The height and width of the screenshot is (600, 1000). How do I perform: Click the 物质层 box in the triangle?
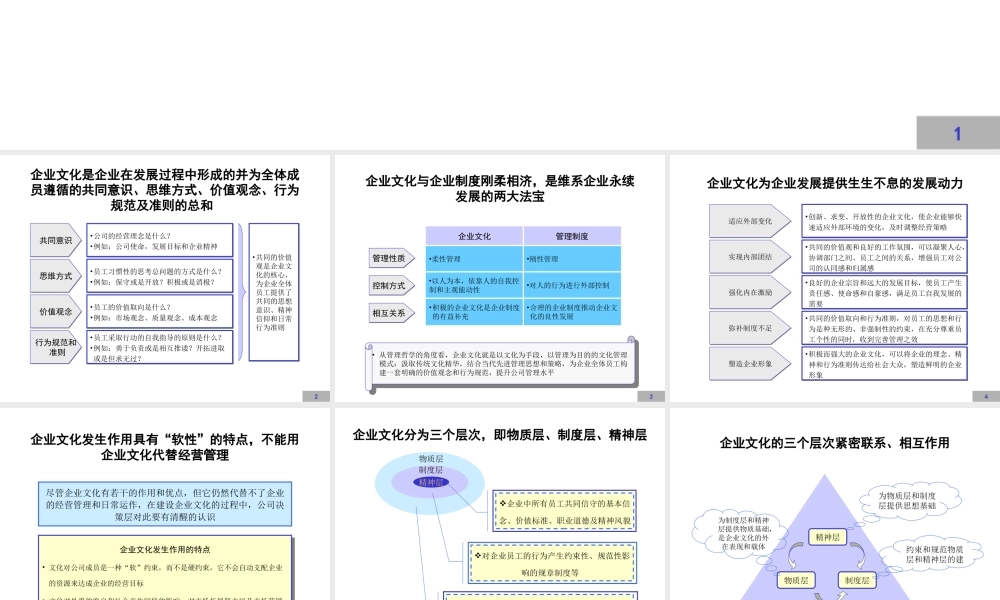click(x=796, y=580)
